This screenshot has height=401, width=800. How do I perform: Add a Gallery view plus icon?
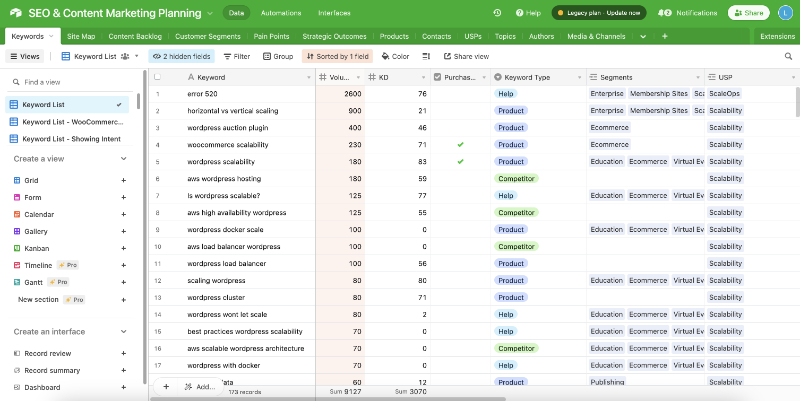(x=123, y=232)
